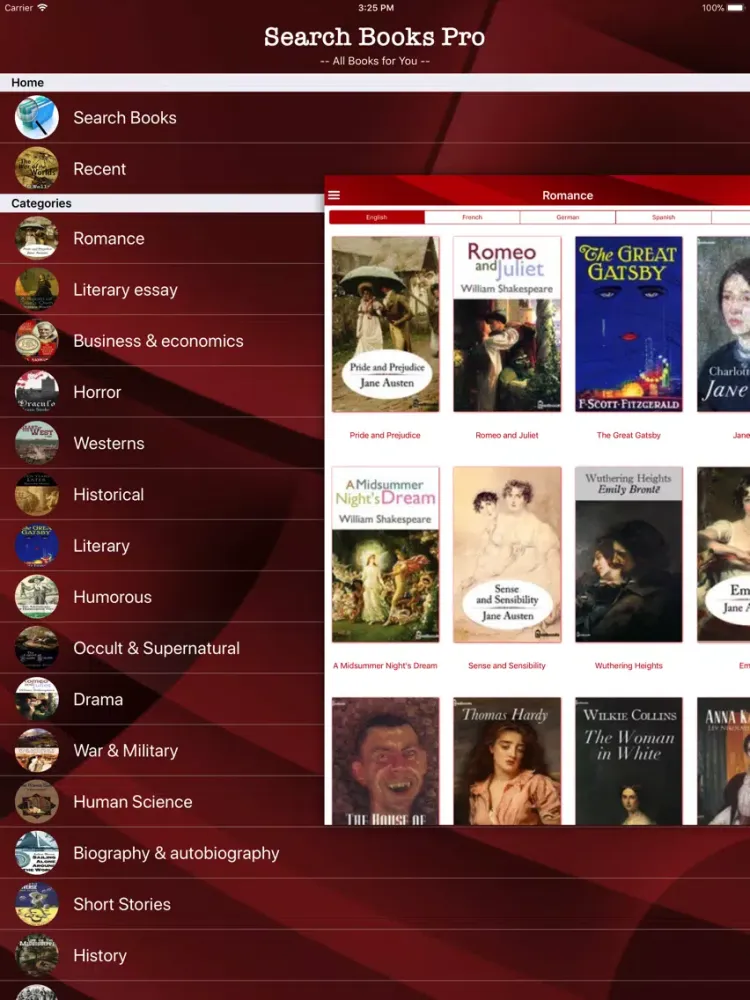
Task: Open the Romeo and Juliet cover
Action: tap(507, 324)
